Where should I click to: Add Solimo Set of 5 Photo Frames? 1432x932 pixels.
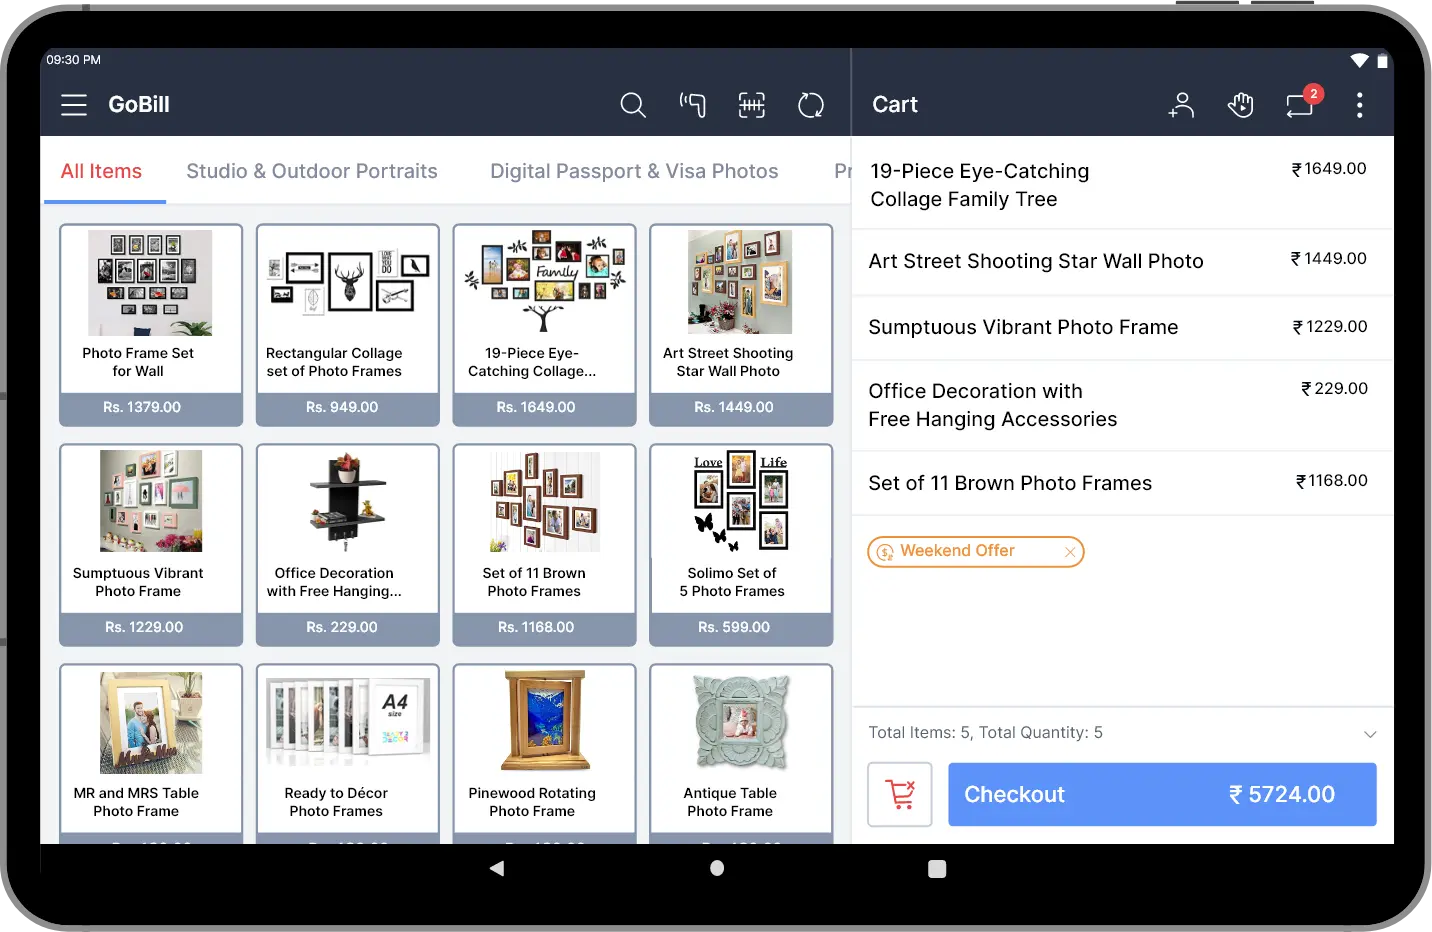[741, 544]
